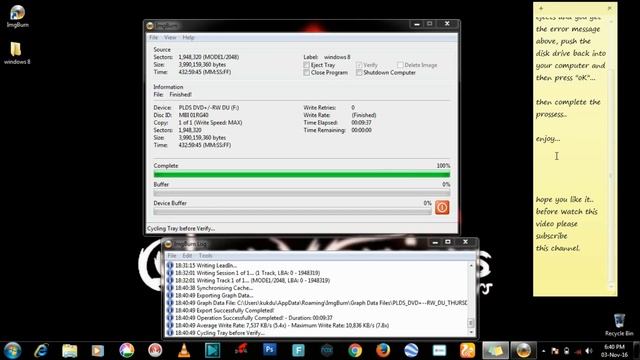Minimize the ImgBurn Log window
Screen dimensions: 640x360
tap(435, 242)
